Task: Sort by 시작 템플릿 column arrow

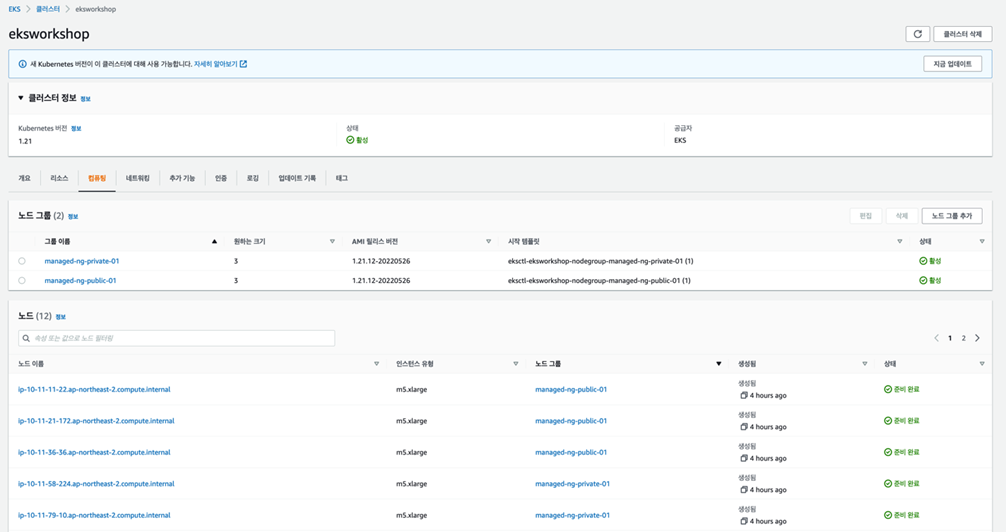Action: coord(899,241)
